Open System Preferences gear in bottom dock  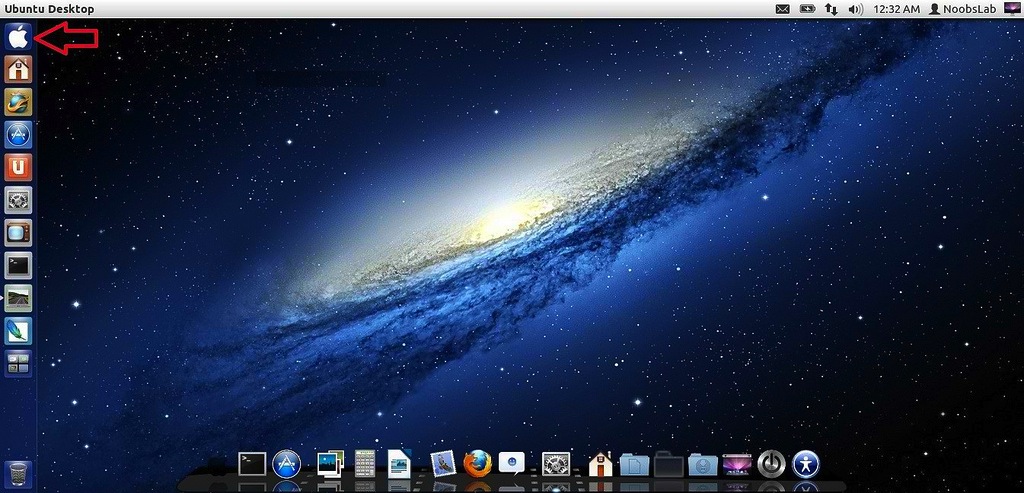(x=556, y=464)
